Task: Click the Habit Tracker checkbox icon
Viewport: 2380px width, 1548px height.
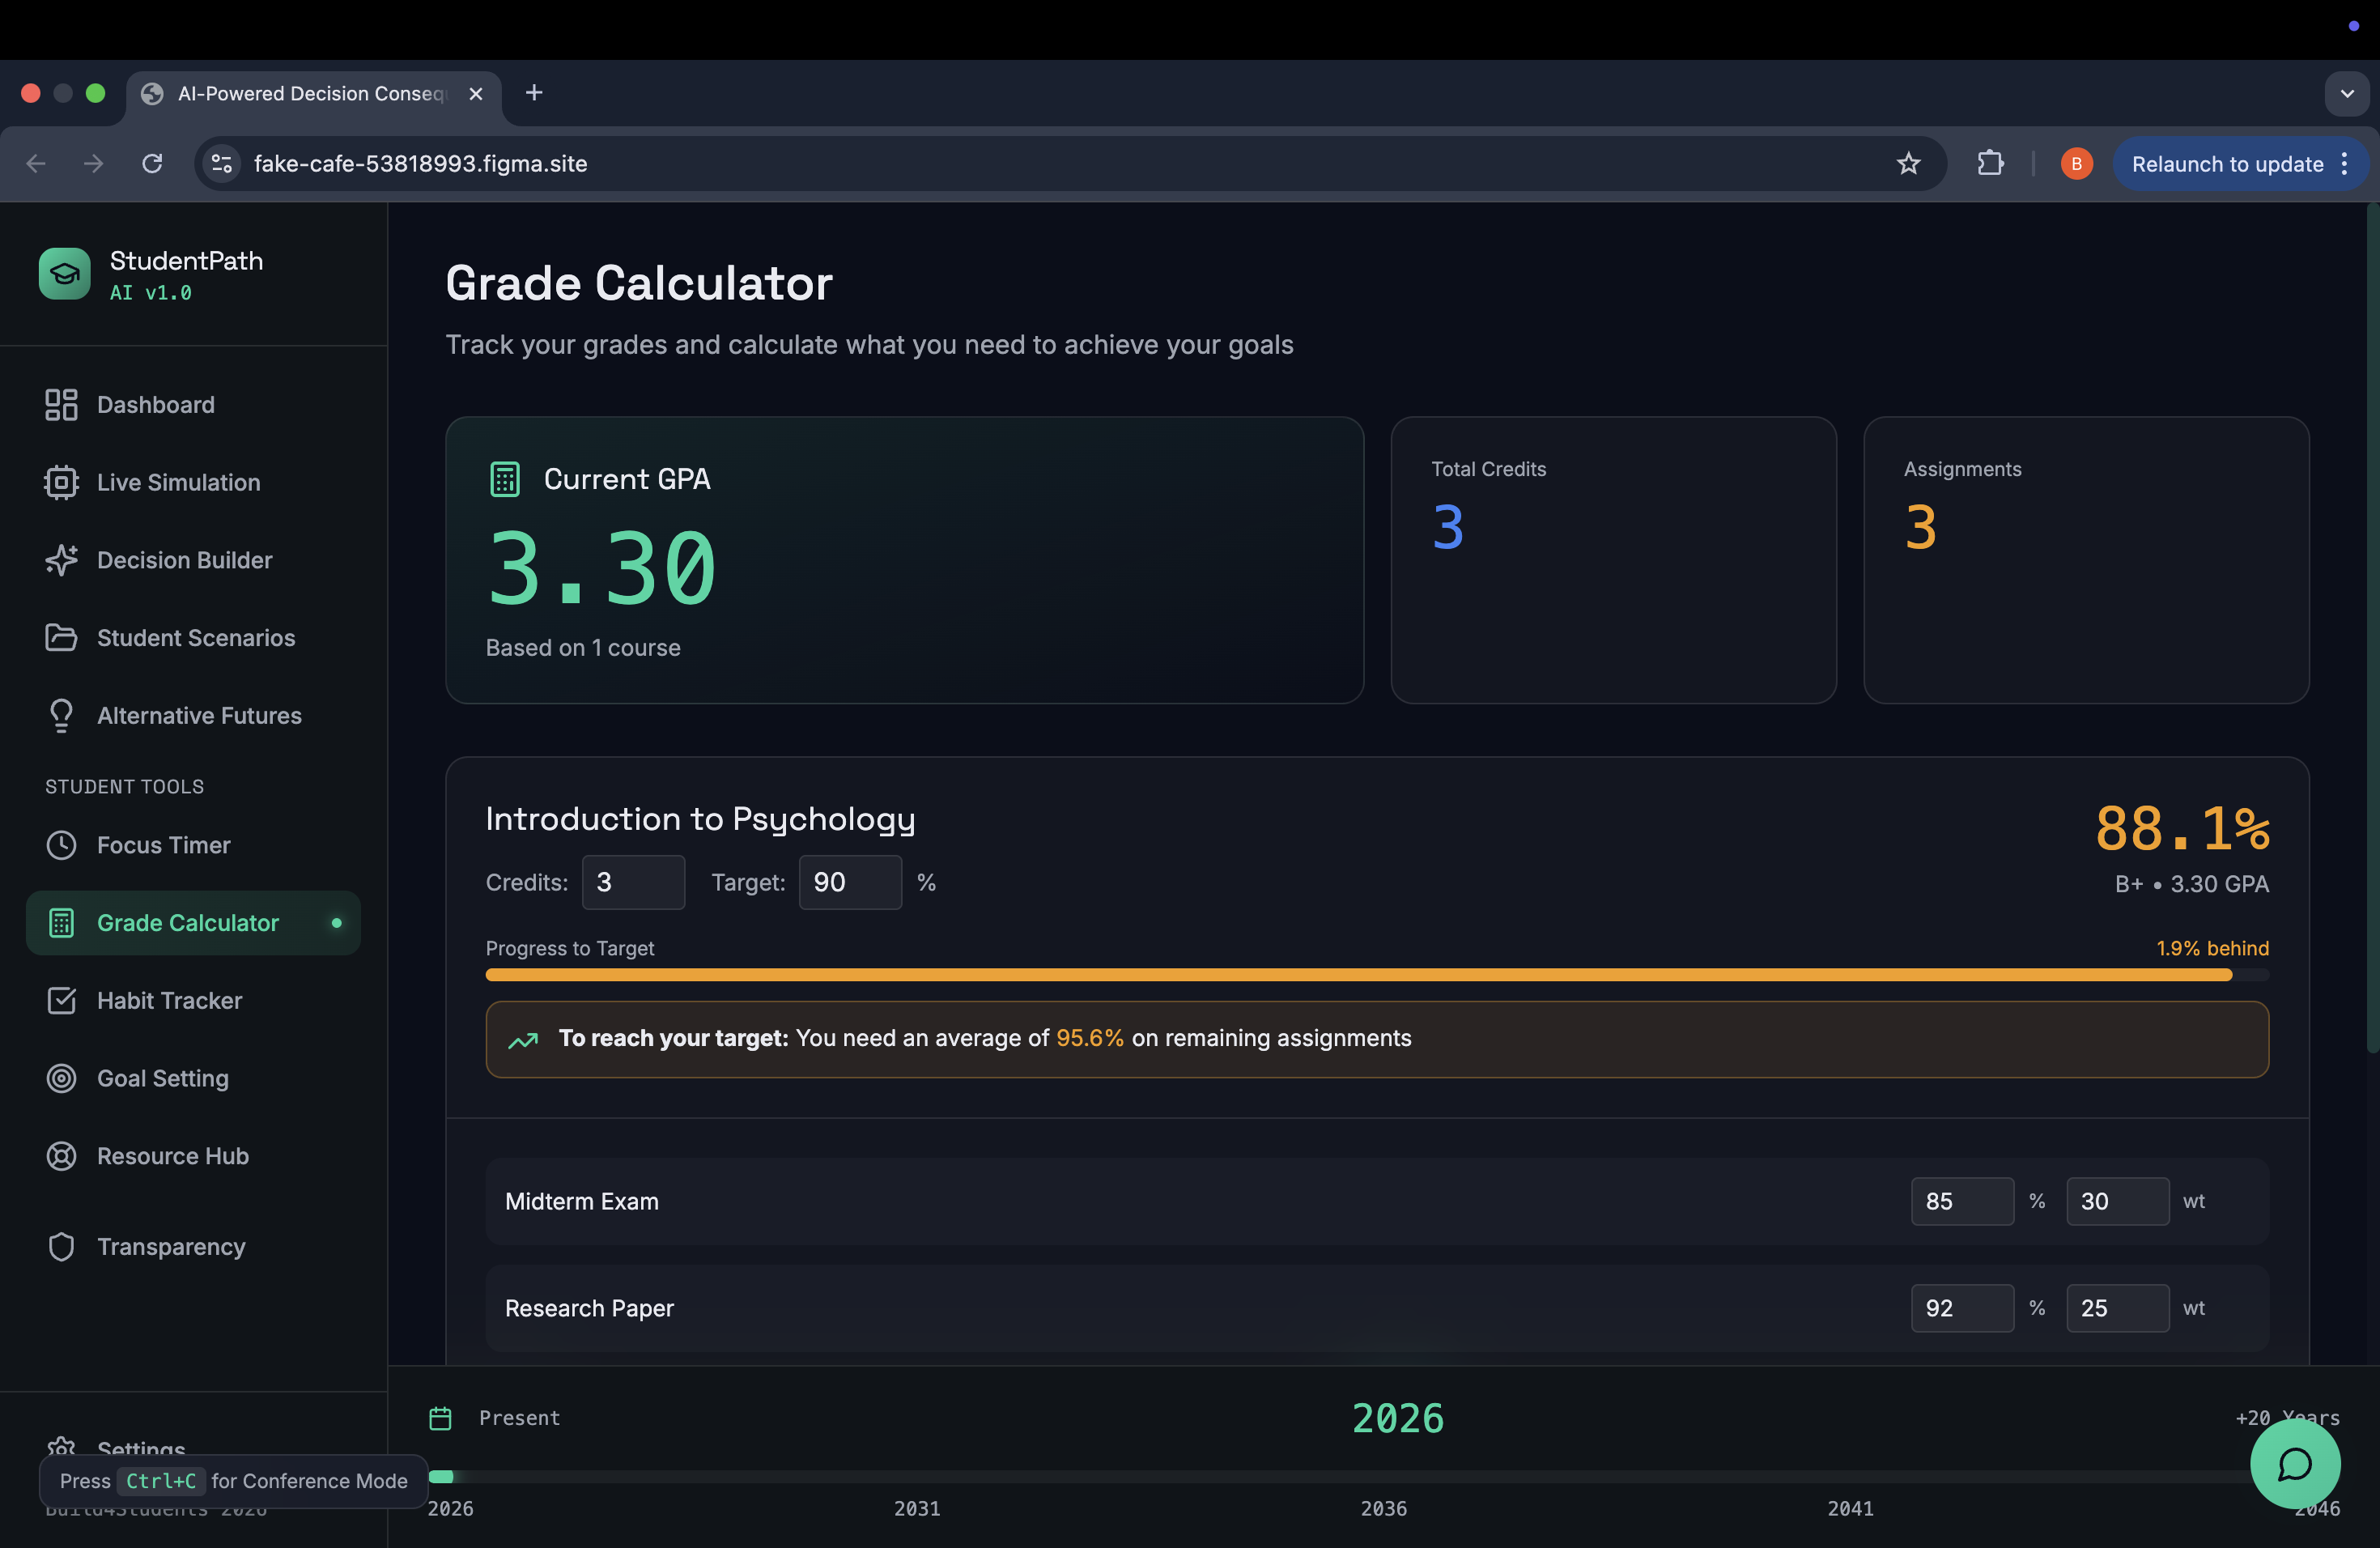Action: click(61, 1001)
